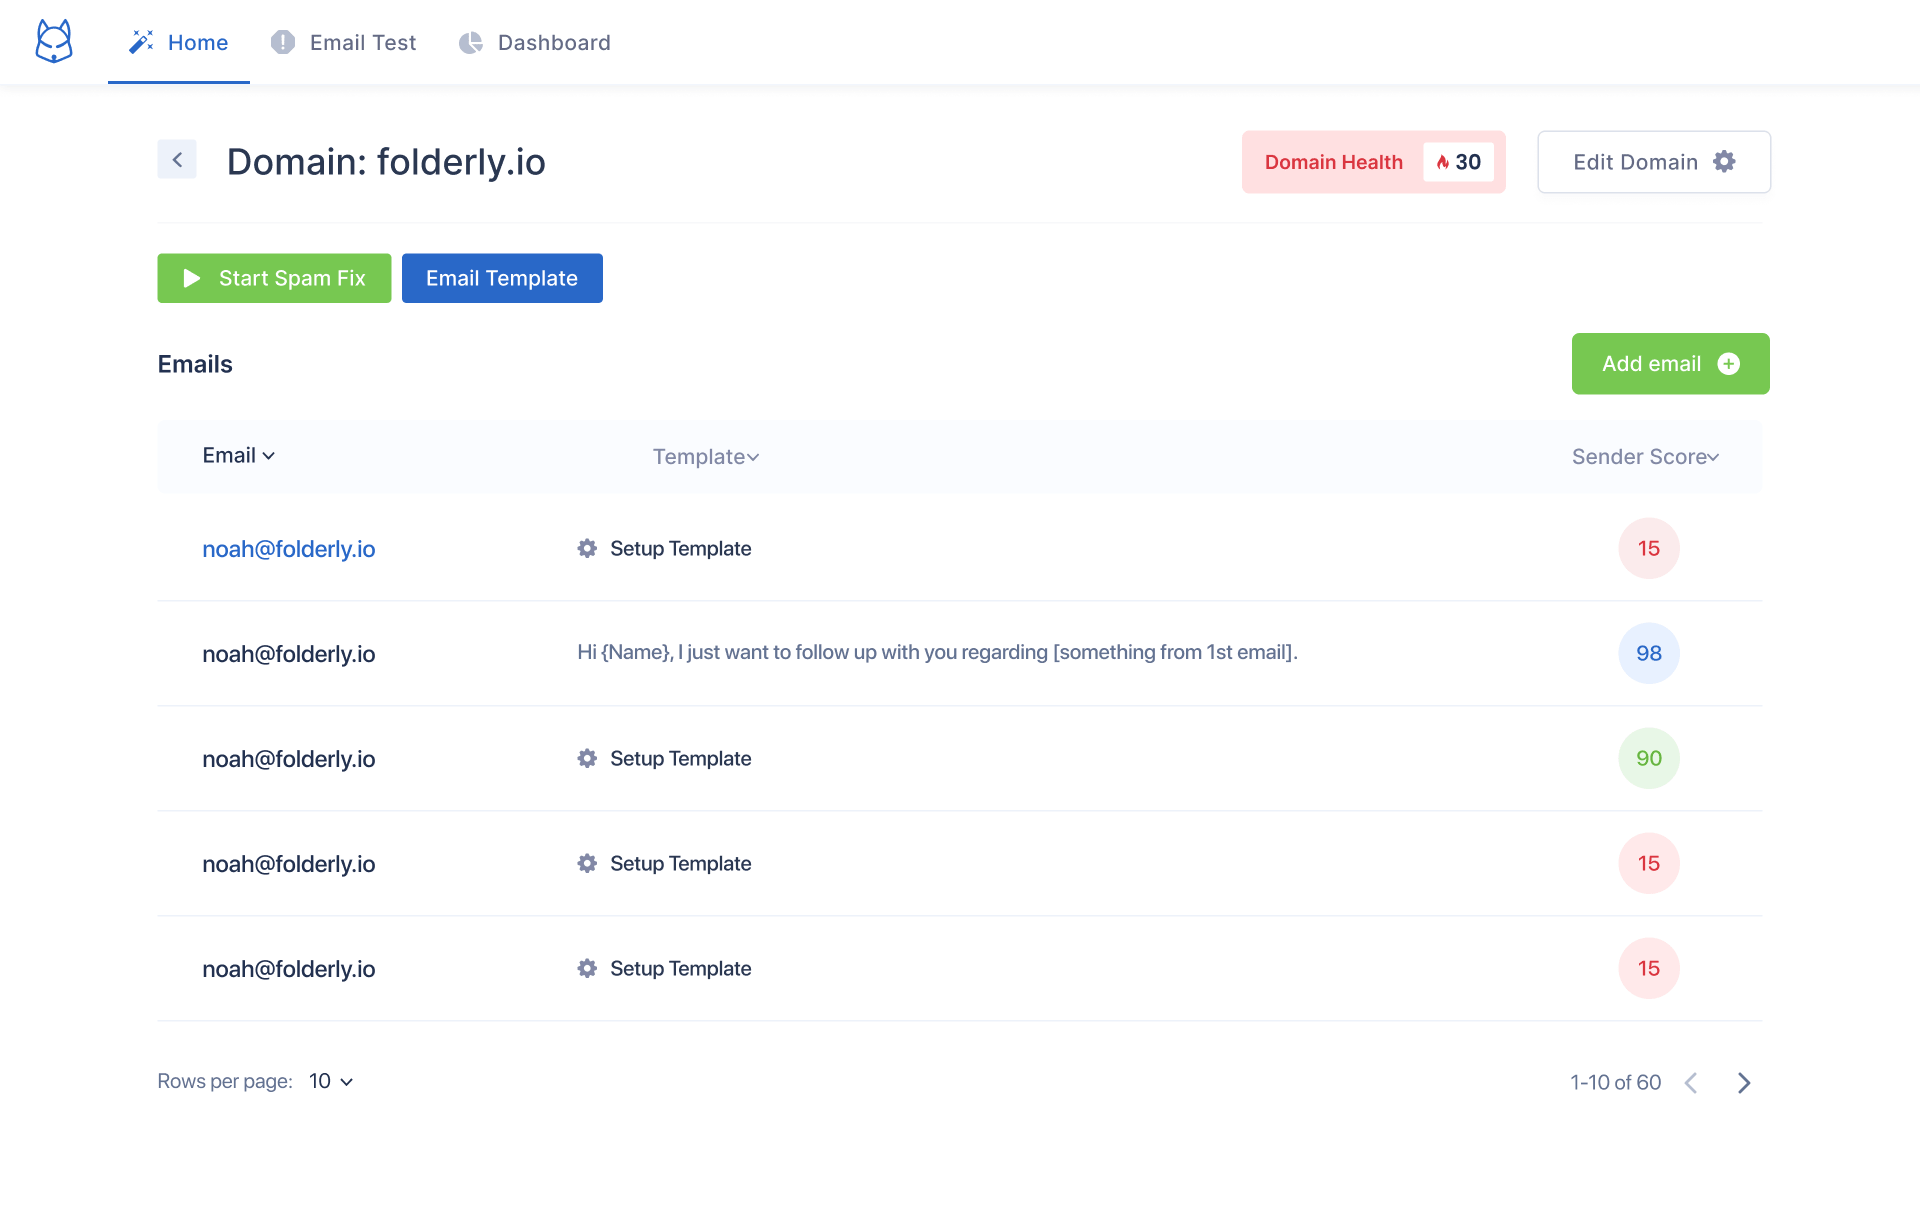
Task: Click the Edit Domain button
Action: 1654,162
